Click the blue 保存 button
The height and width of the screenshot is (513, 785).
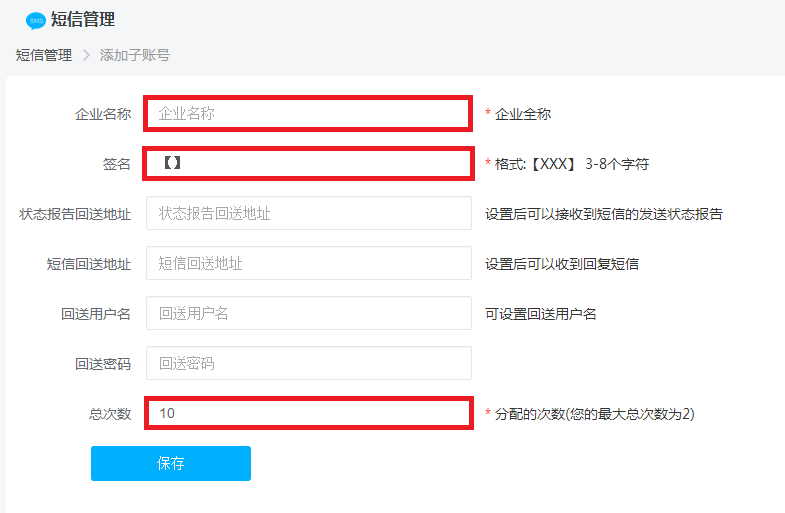(171, 463)
